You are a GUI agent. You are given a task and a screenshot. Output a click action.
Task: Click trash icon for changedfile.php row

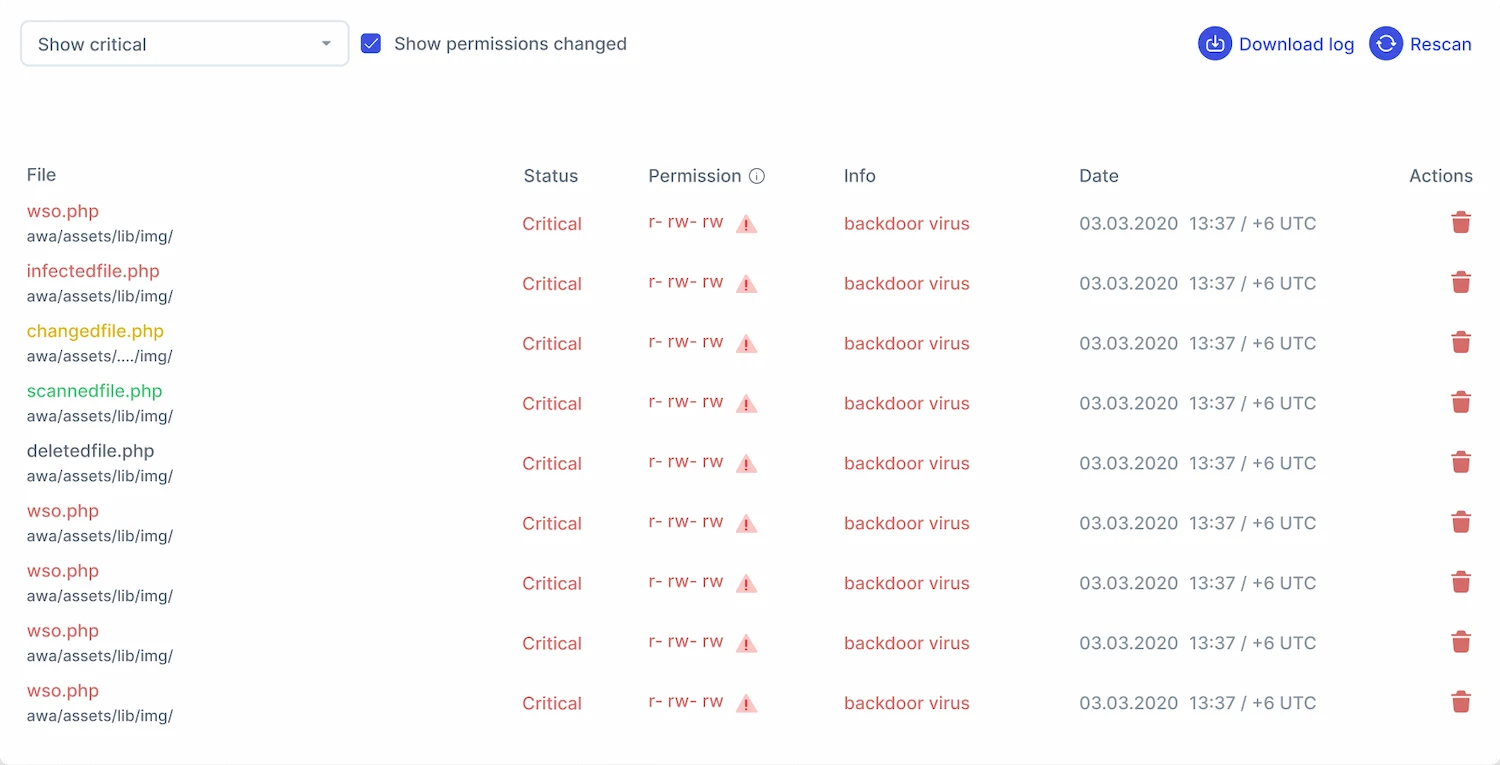[x=1460, y=343]
